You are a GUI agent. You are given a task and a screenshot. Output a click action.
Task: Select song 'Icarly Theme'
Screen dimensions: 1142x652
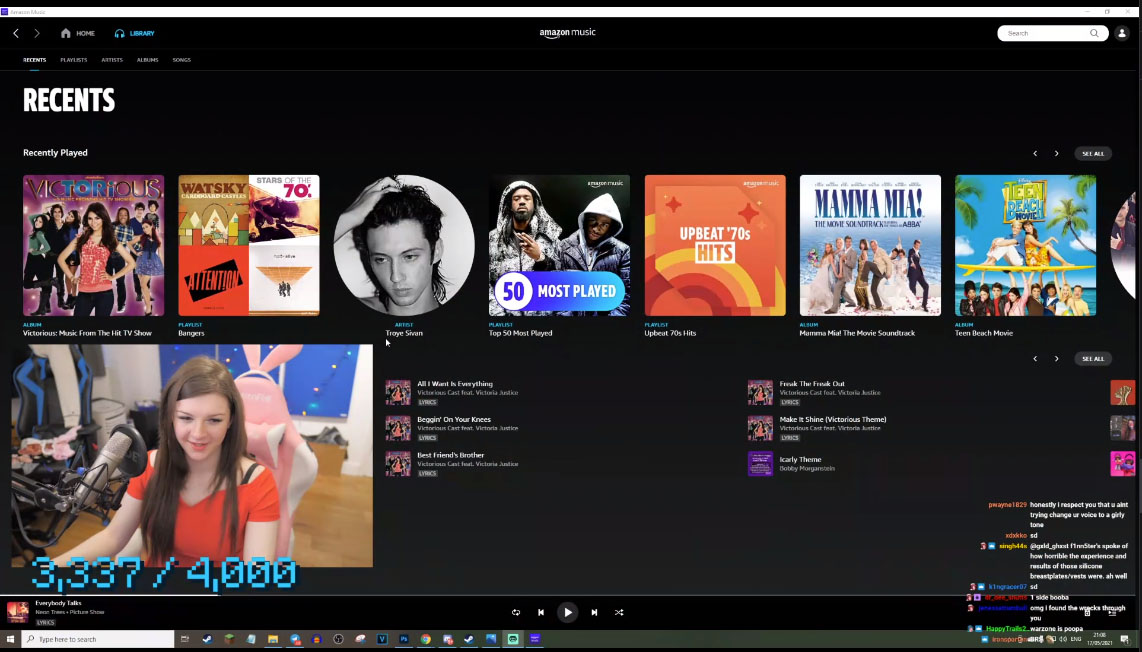point(800,460)
